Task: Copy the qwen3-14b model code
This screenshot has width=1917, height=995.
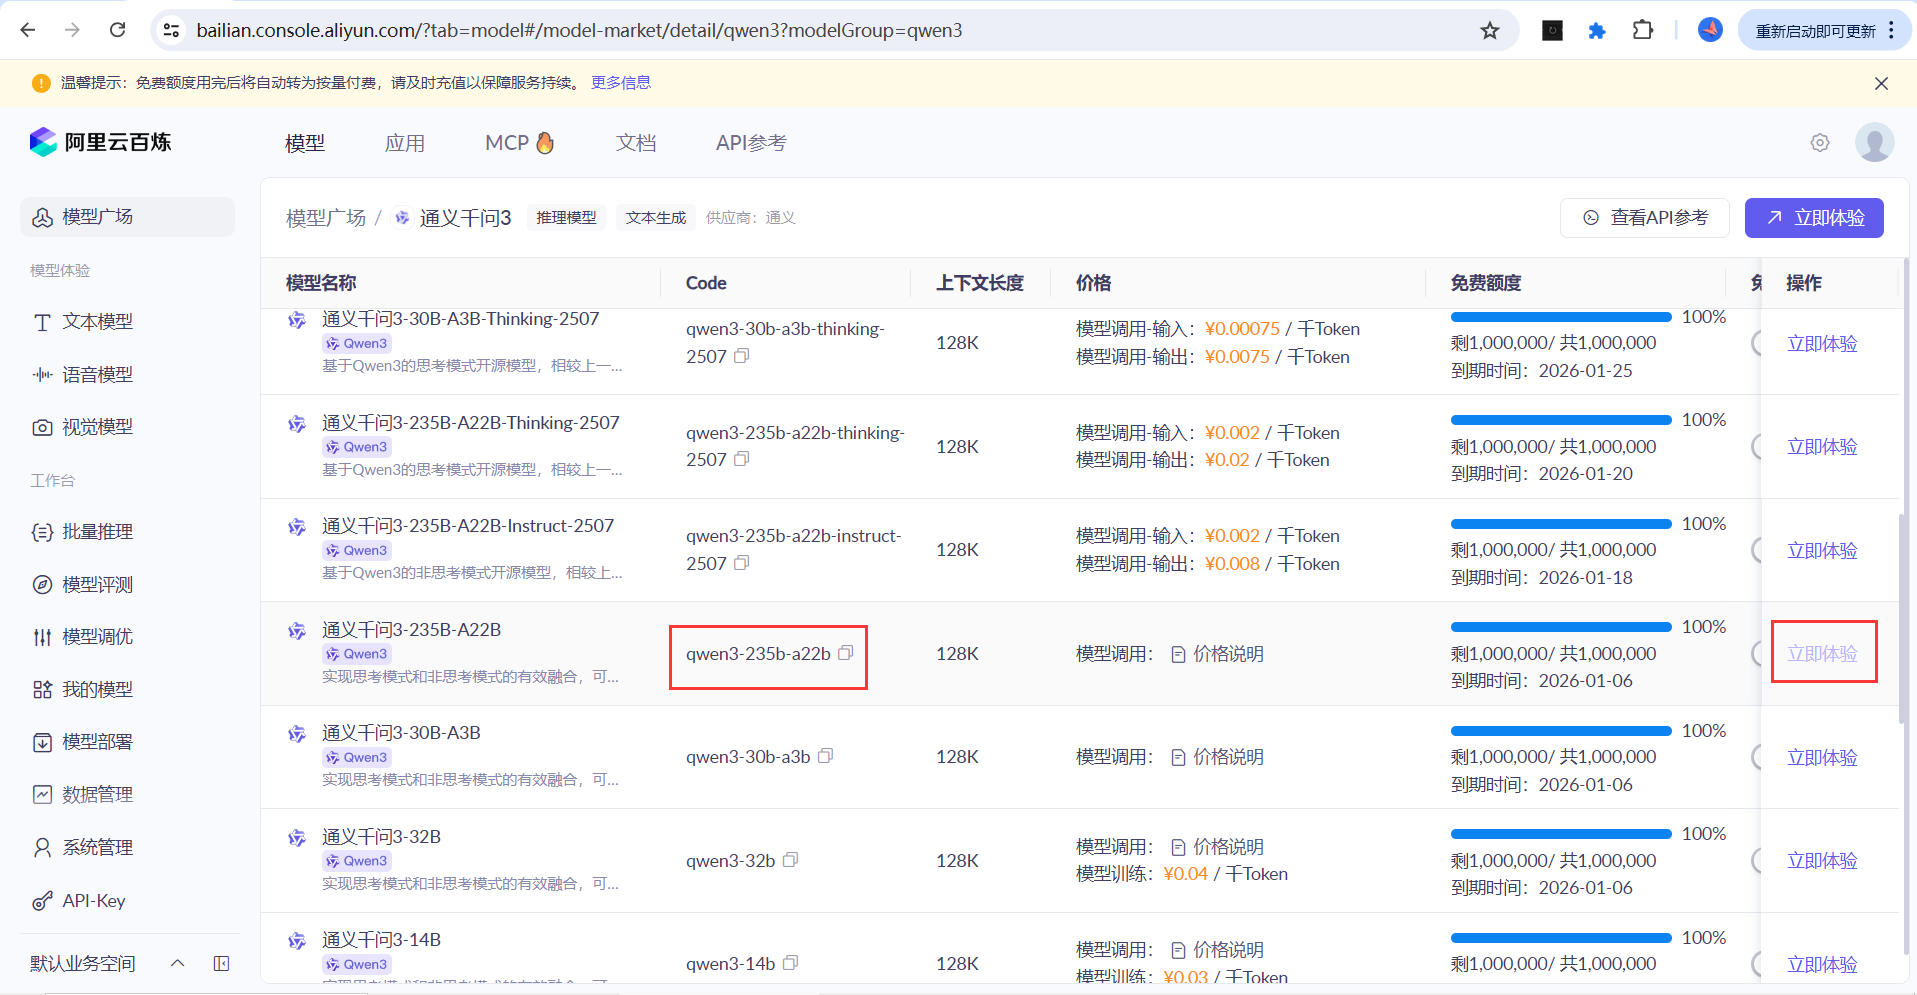Action: pyautogui.click(x=790, y=963)
